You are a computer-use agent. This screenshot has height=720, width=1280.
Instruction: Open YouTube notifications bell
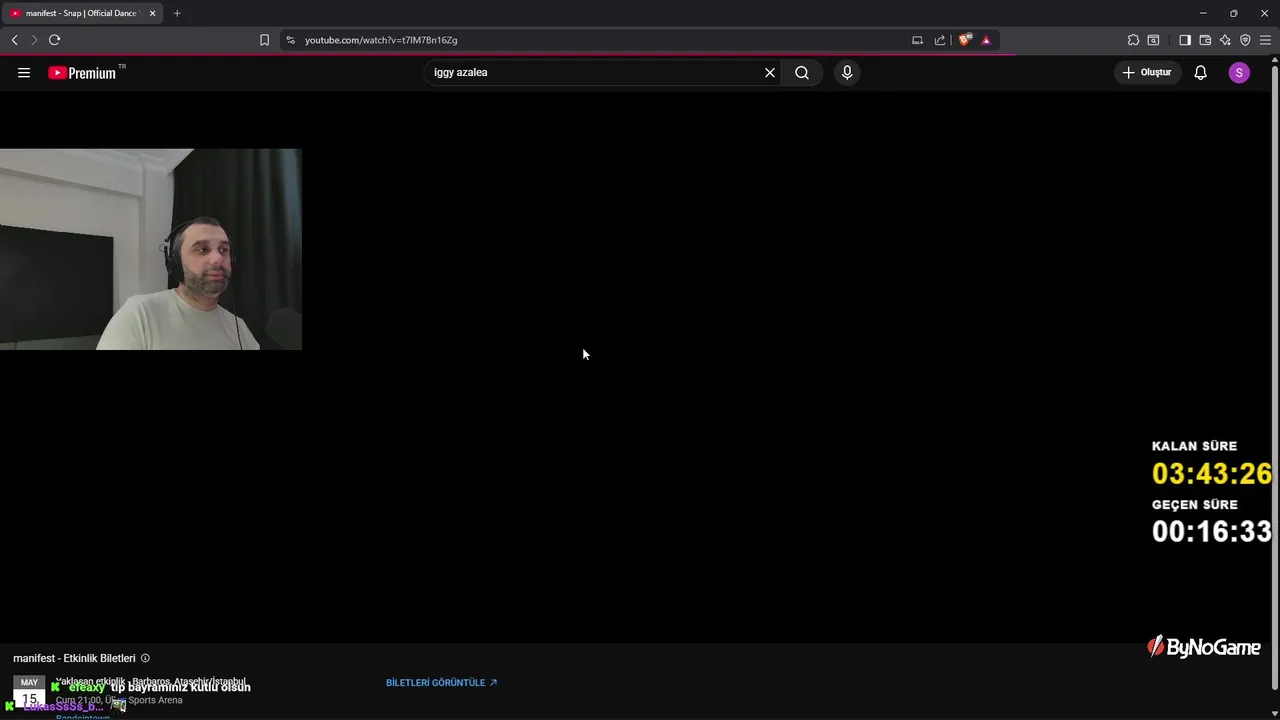tap(1201, 72)
